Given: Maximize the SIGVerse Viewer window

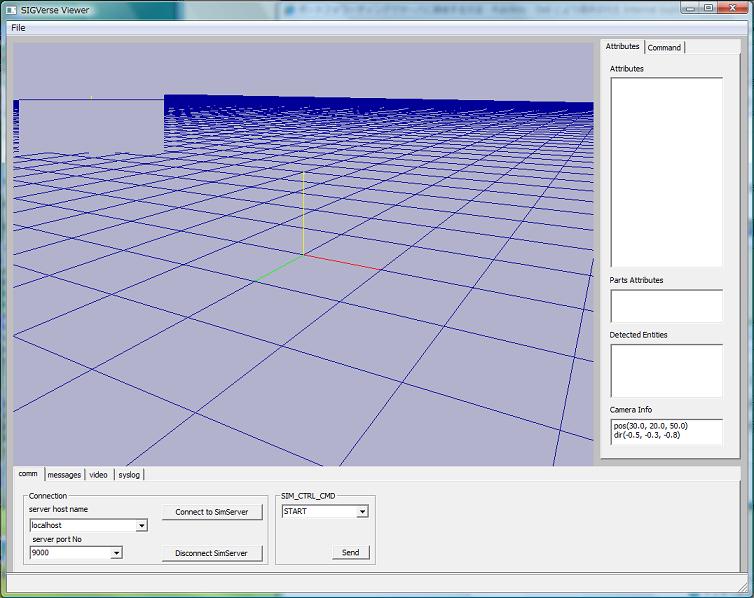Looking at the screenshot, I should coord(709,8).
